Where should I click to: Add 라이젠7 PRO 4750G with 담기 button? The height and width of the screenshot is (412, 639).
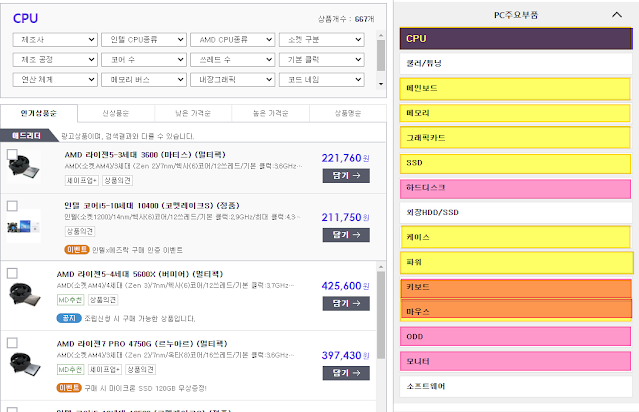(x=346, y=373)
